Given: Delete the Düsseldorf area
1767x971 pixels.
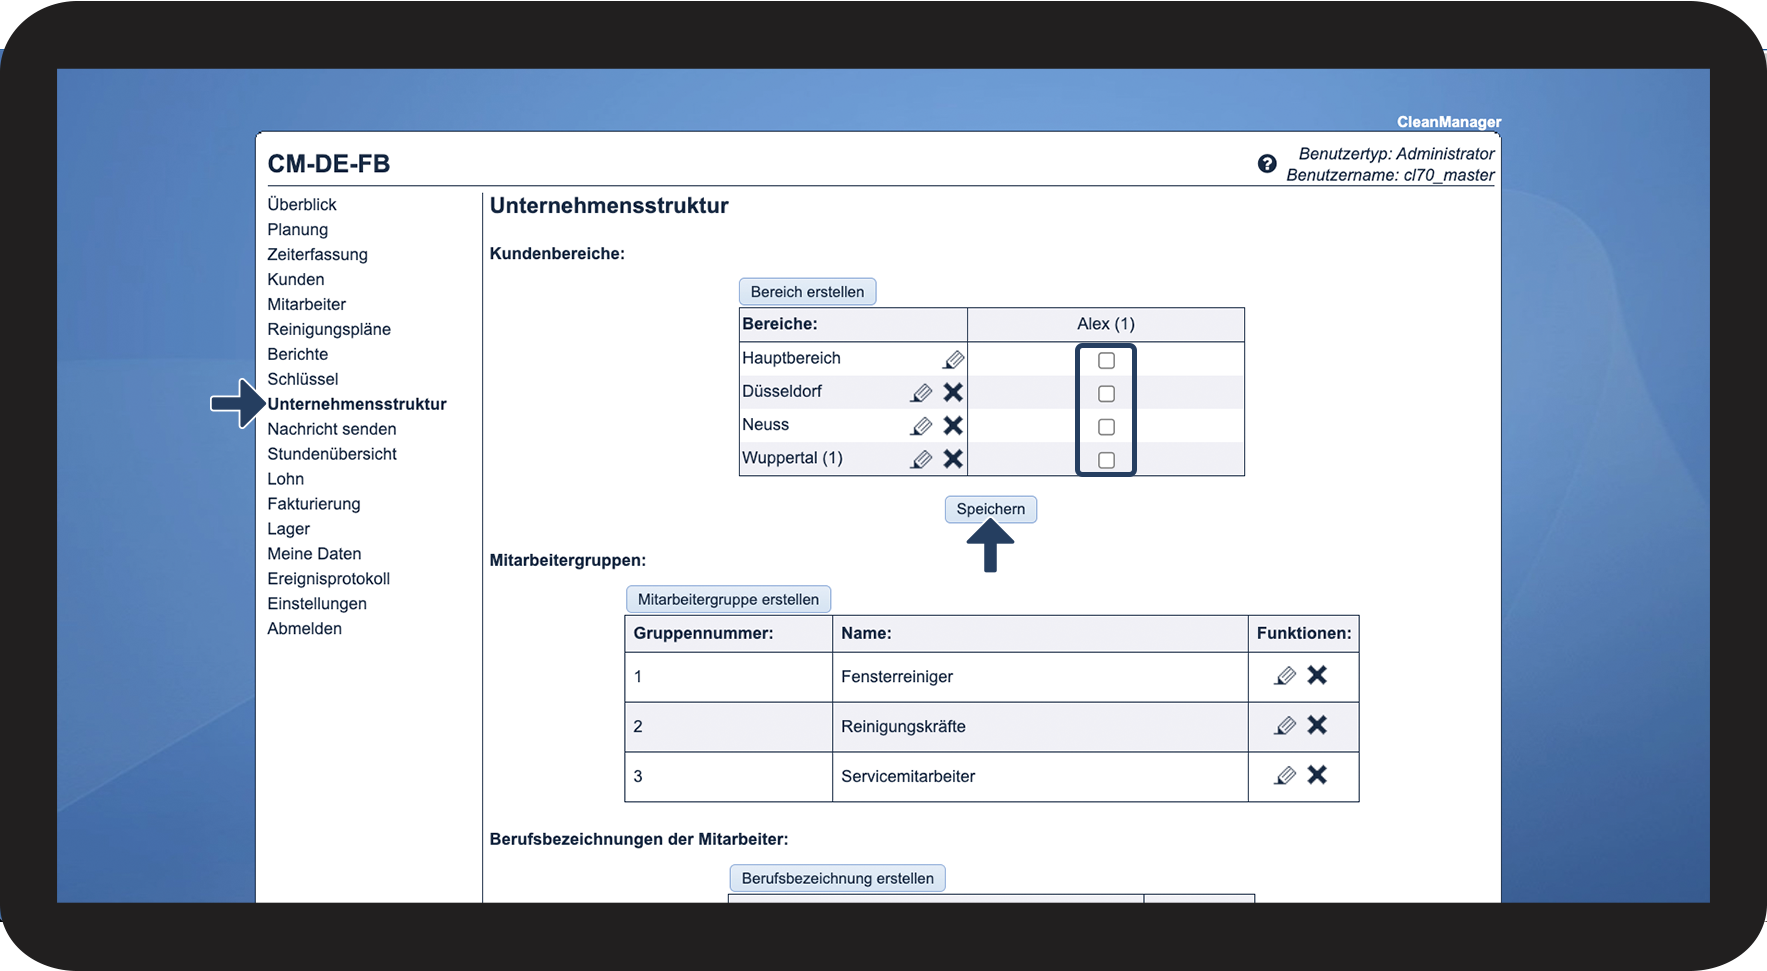Looking at the screenshot, I should [x=953, y=392].
